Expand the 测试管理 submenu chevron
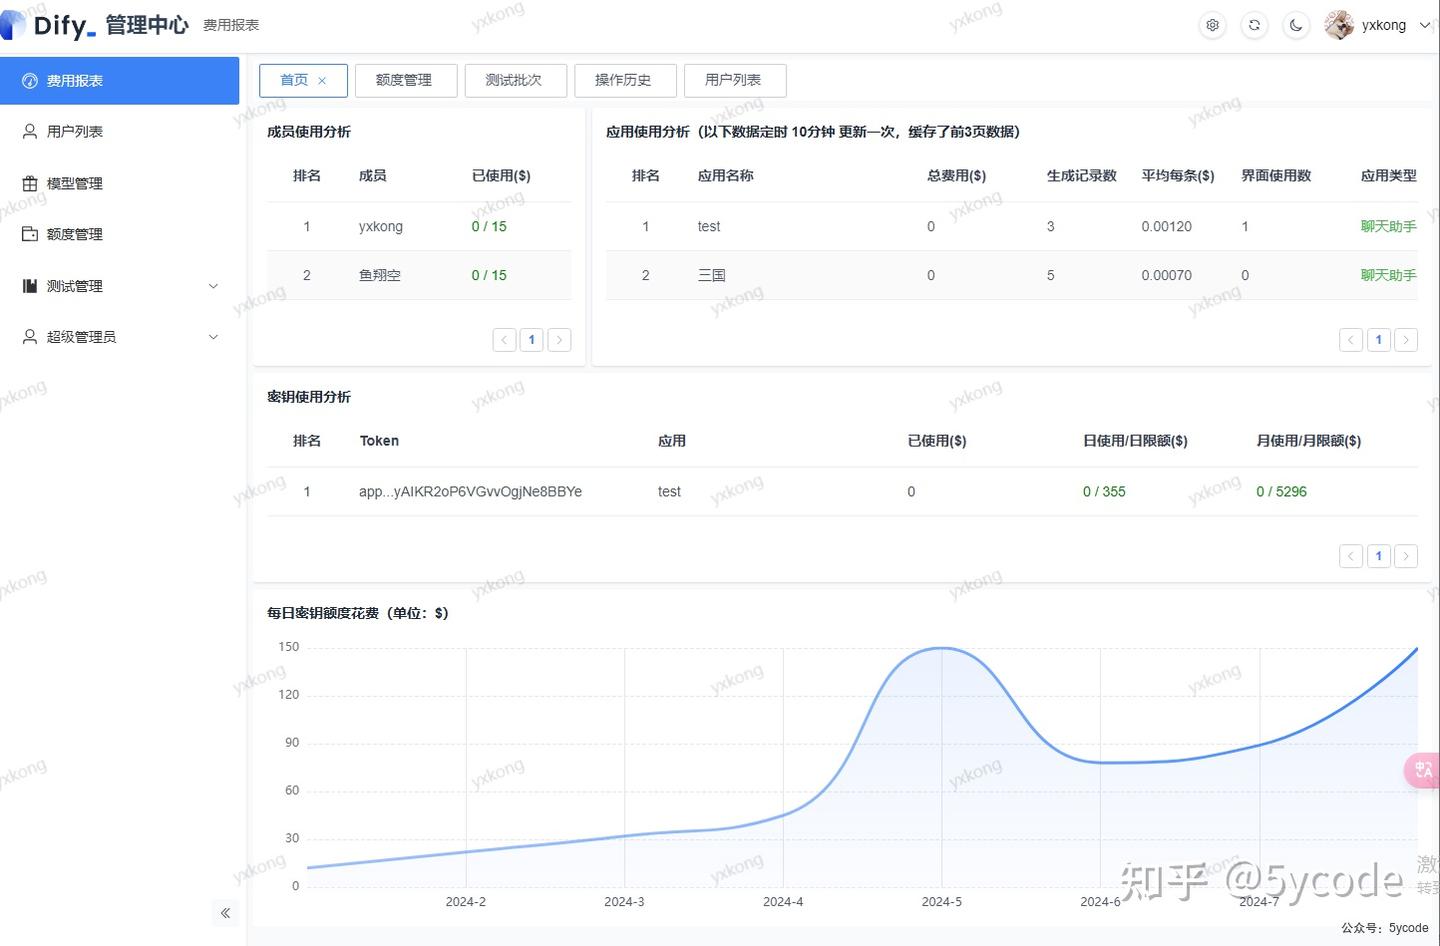The image size is (1440, 946). [x=213, y=286]
